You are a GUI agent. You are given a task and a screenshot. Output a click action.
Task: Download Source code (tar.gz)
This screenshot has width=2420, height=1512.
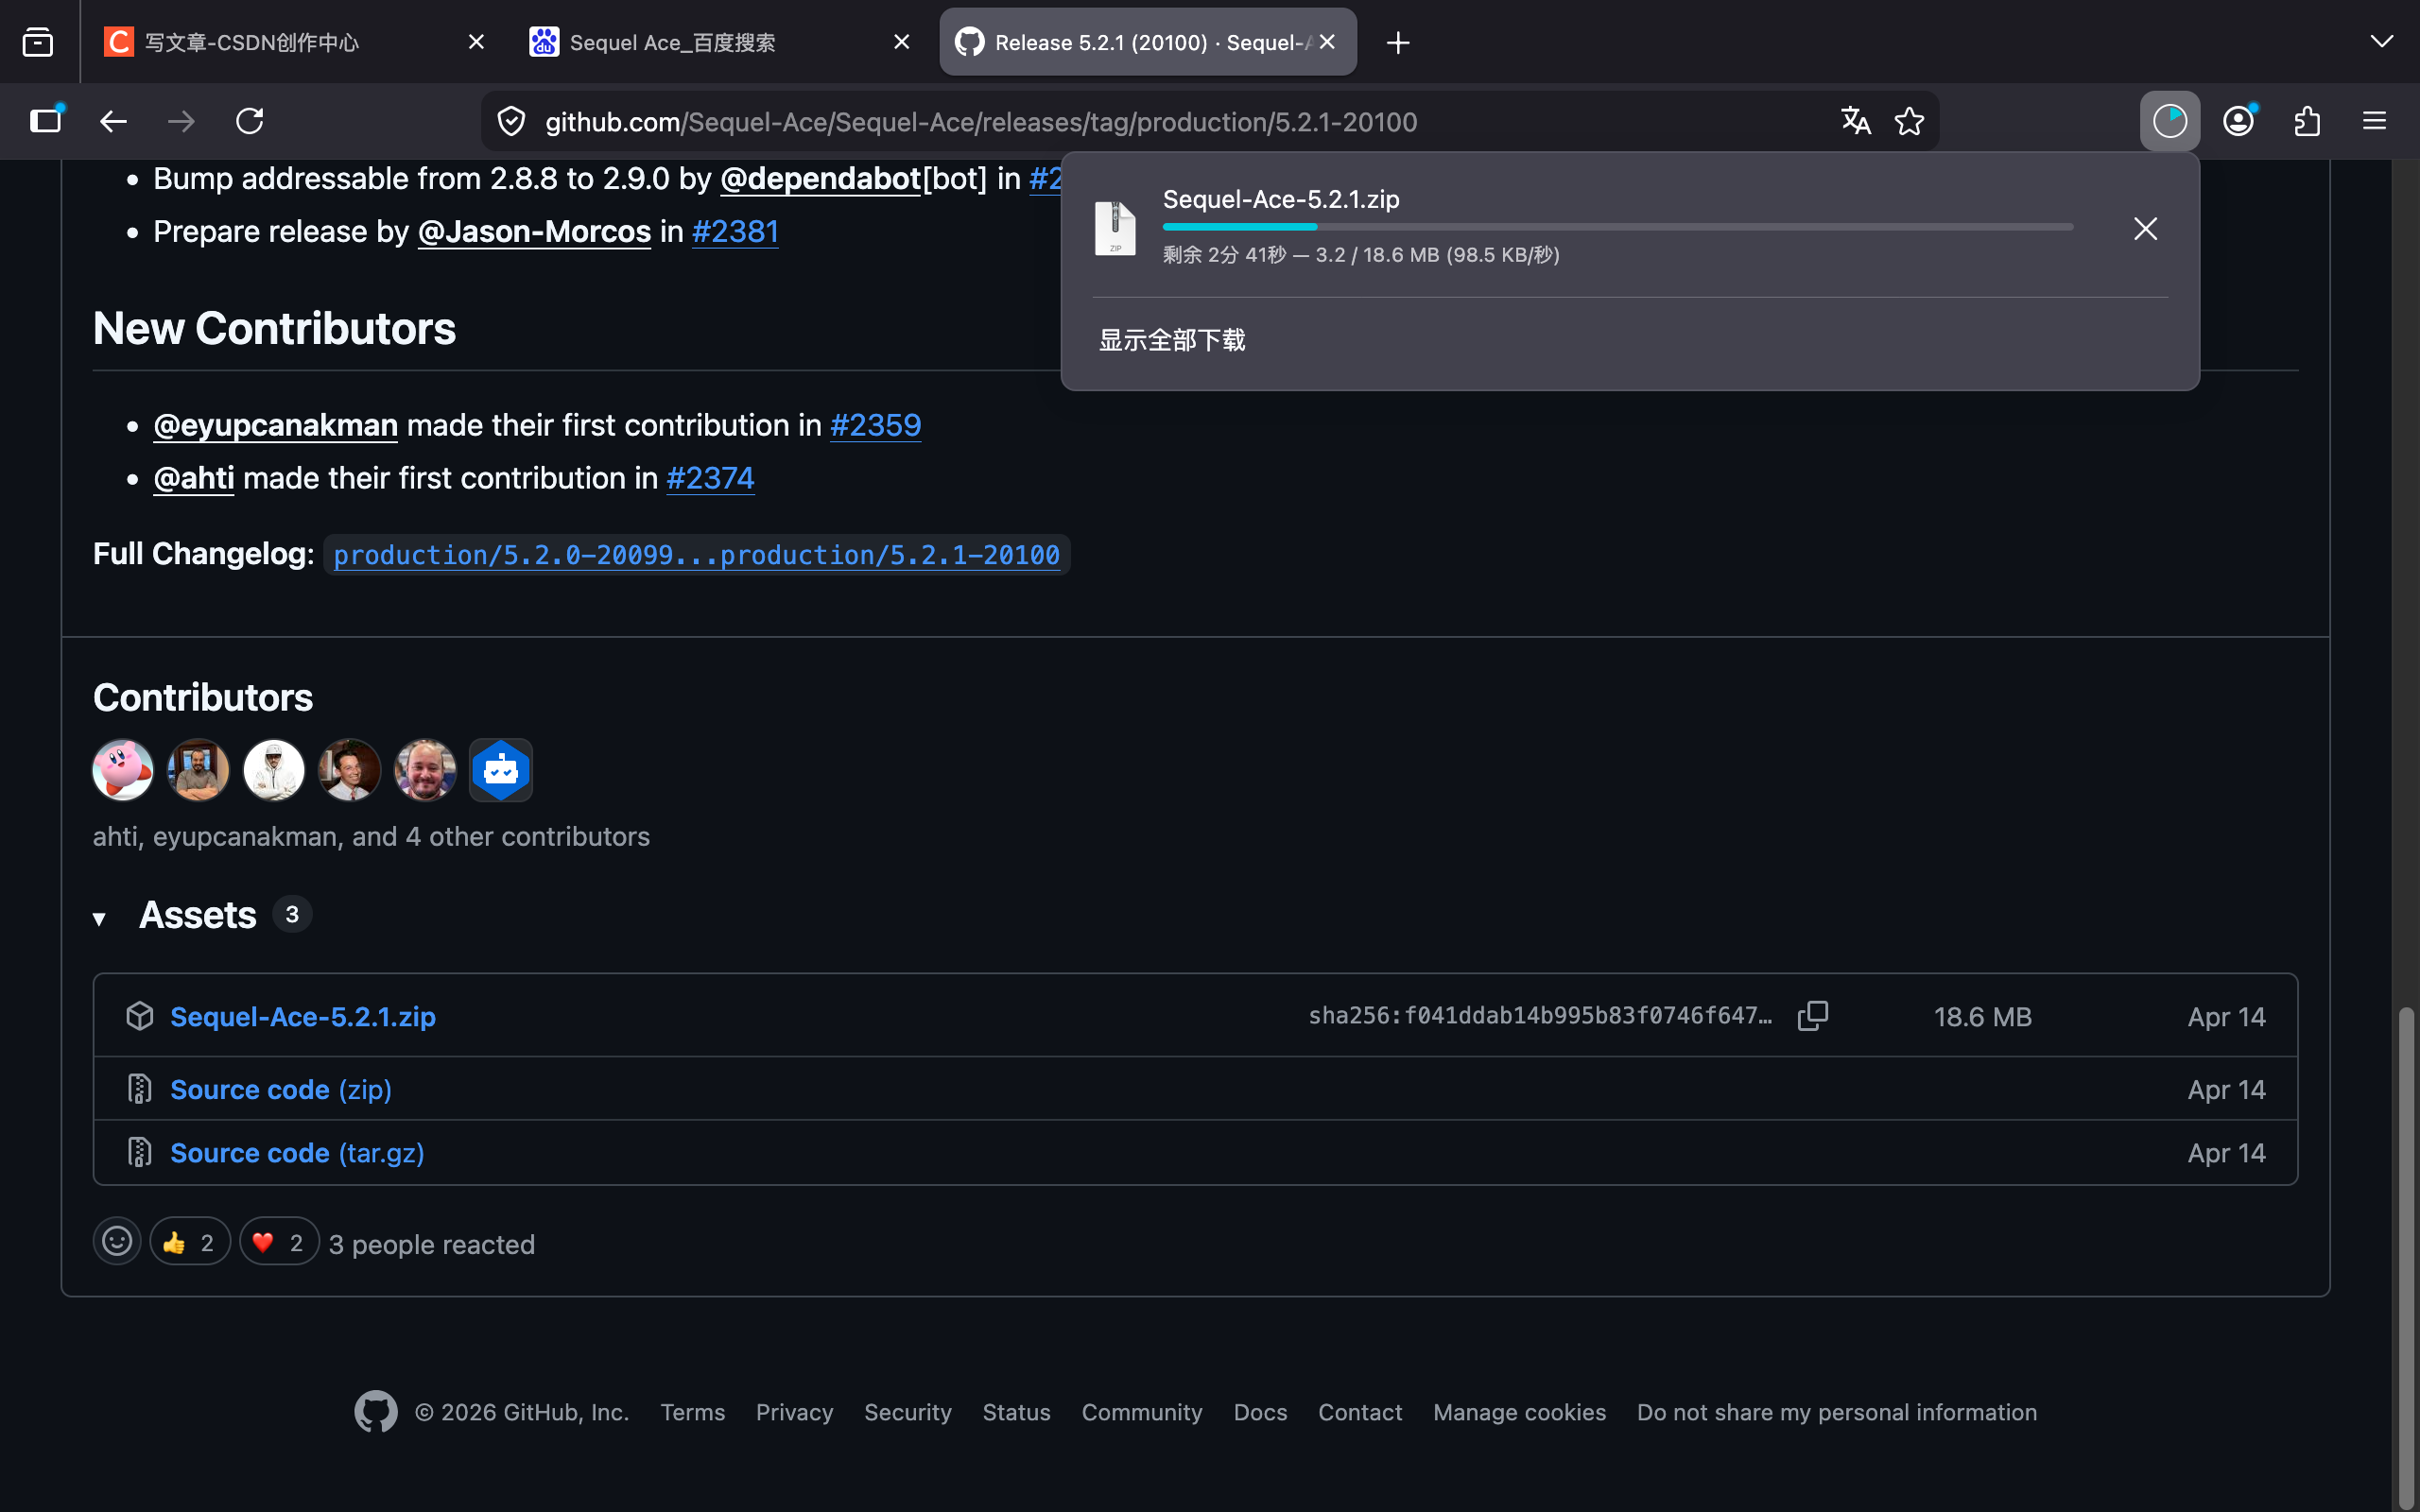click(x=297, y=1153)
